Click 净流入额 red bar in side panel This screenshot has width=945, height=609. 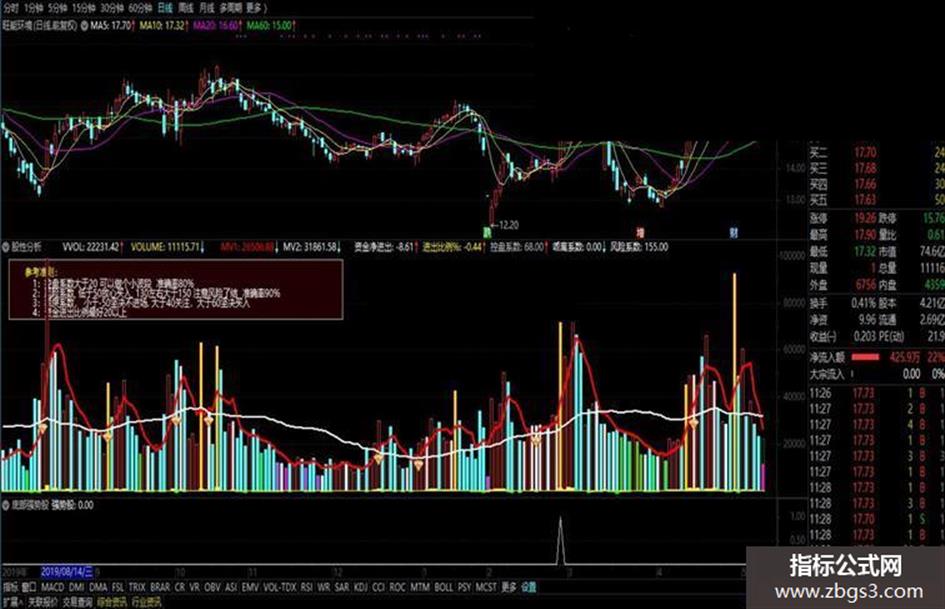[x=865, y=357]
